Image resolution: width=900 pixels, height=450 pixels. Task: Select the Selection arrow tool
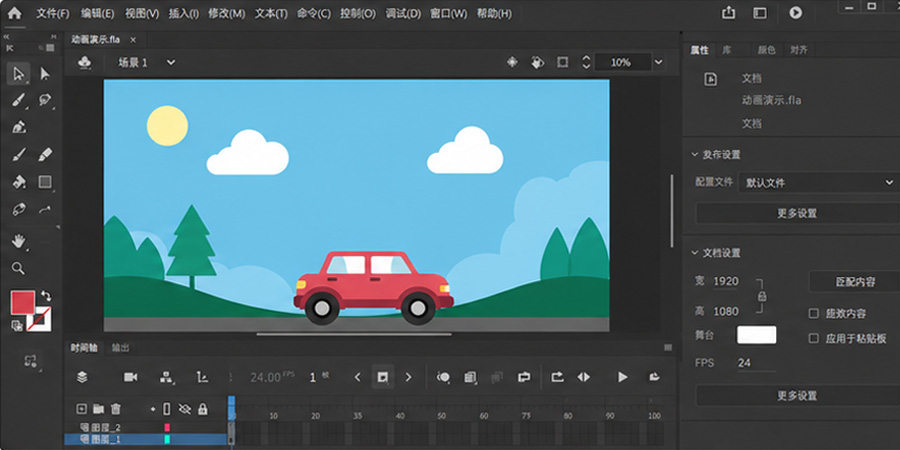18,74
